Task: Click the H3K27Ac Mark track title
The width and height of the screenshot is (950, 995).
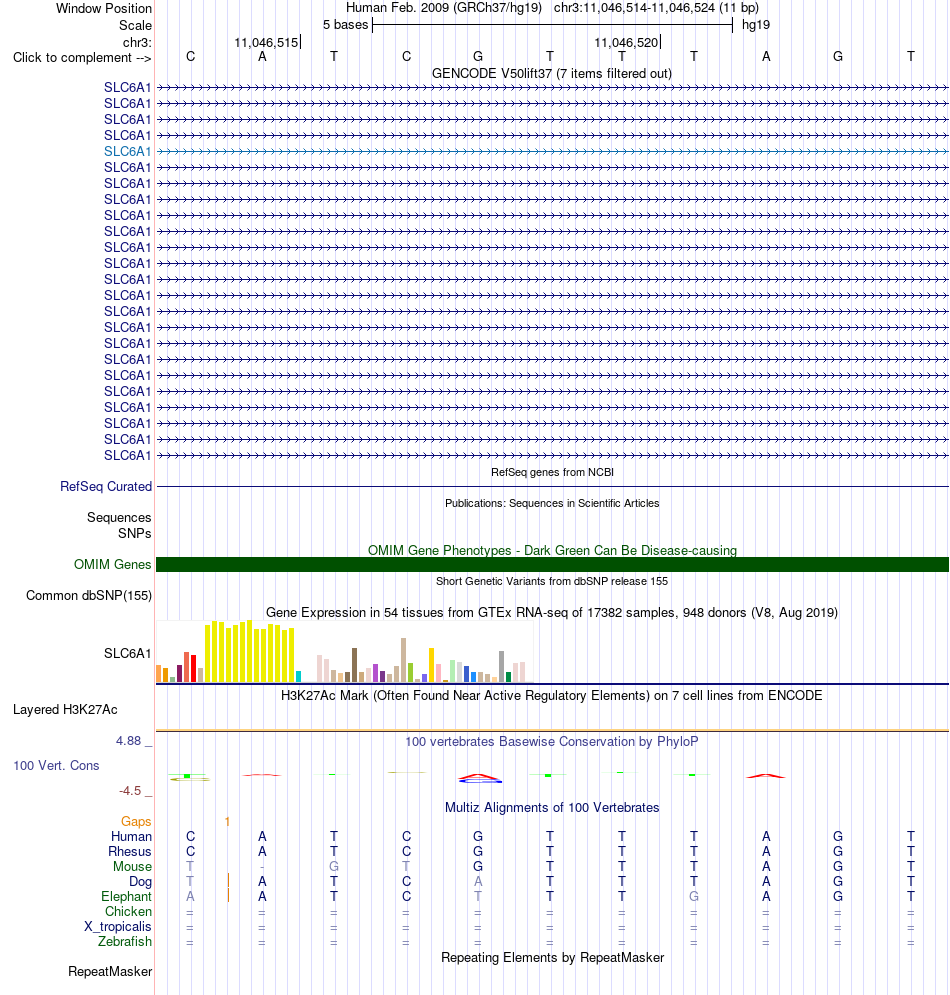Action: pyautogui.click(x=551, y=695)
